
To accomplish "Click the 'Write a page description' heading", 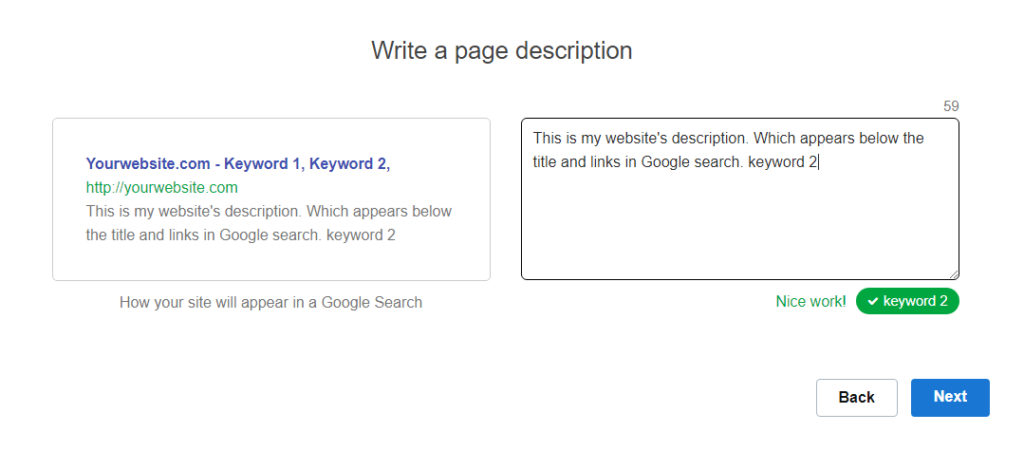I will pyautogui.click(x=501, y=50).
